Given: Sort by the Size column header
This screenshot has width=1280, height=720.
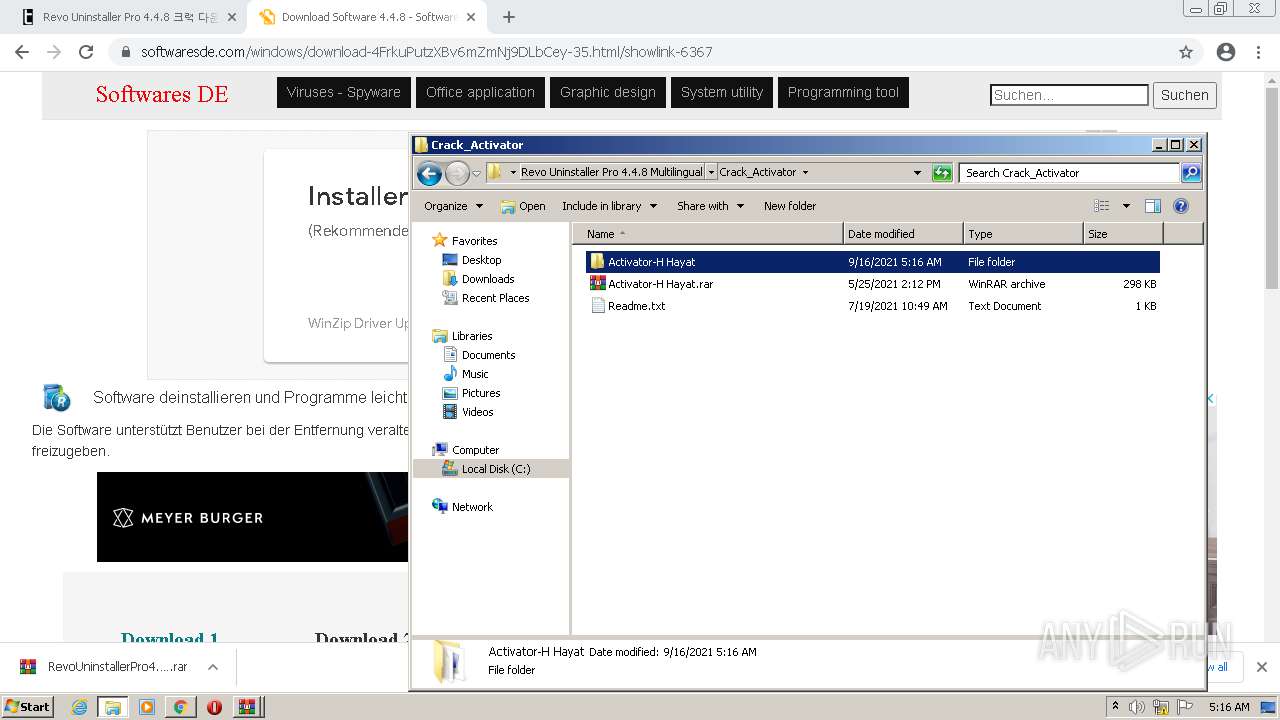Looking at the screenshot, I should 1123,234.
